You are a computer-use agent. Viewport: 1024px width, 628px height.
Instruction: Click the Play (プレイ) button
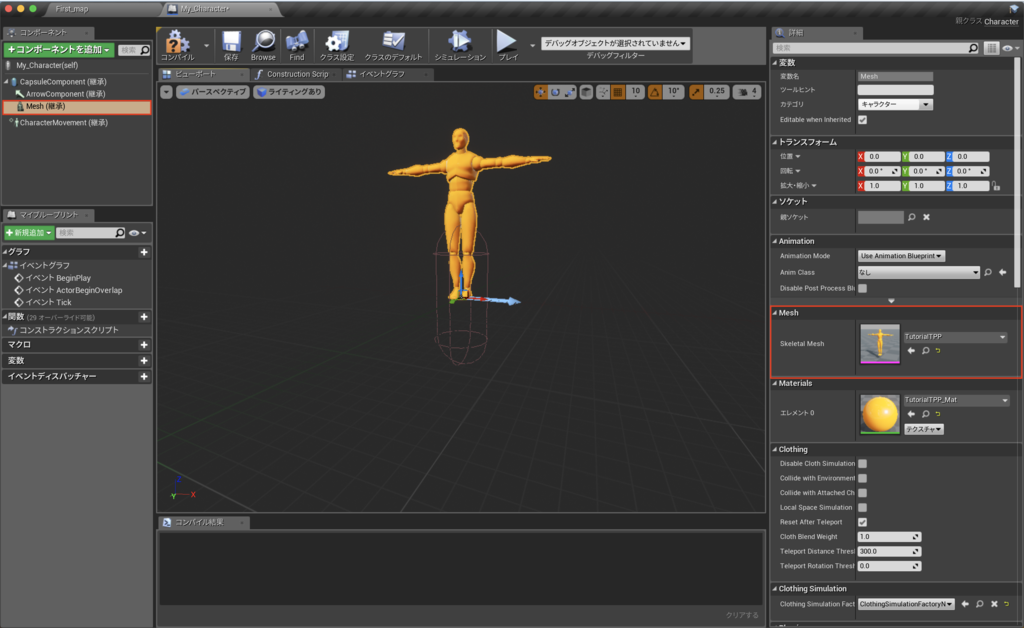[x=507, y=44]
